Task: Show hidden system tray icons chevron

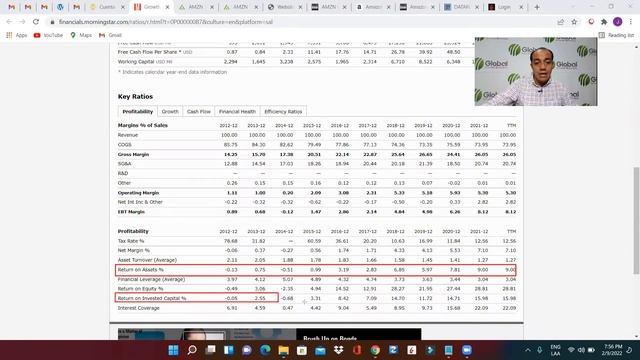Action: [528, 350]
